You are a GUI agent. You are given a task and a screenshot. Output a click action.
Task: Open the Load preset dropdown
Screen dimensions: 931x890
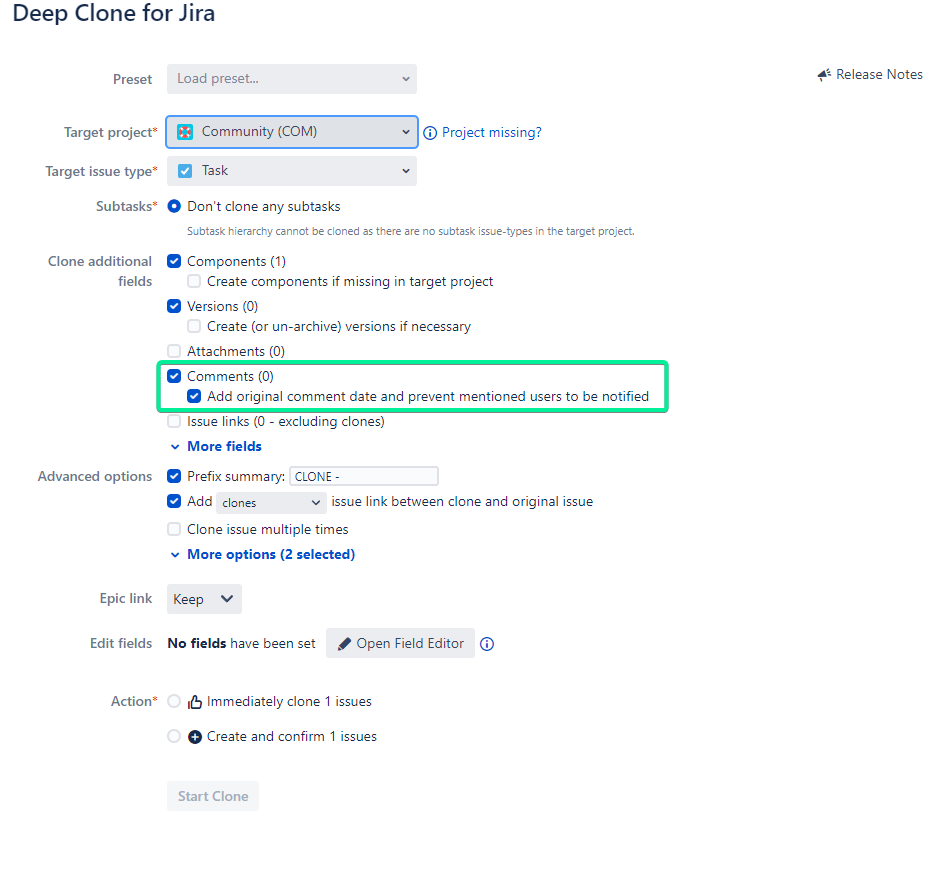[x=292, y=79]
